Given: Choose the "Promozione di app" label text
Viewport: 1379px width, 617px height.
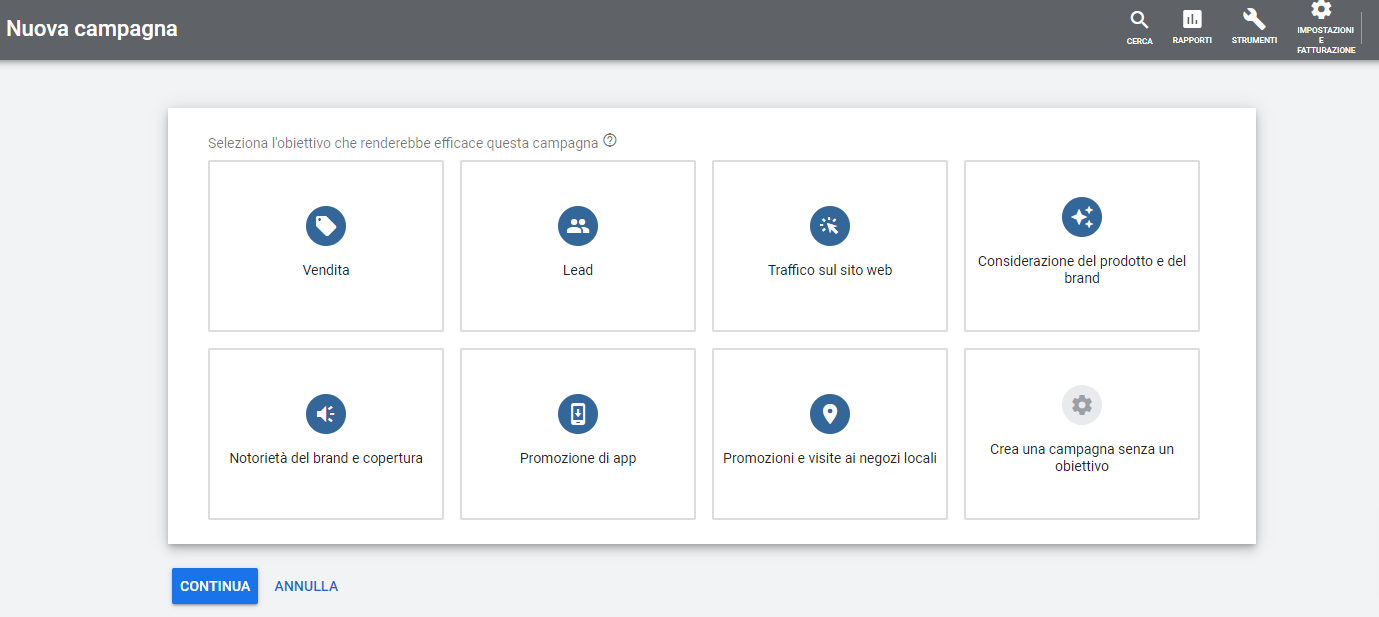Looking at the screenshot, I should coord(578,458).
